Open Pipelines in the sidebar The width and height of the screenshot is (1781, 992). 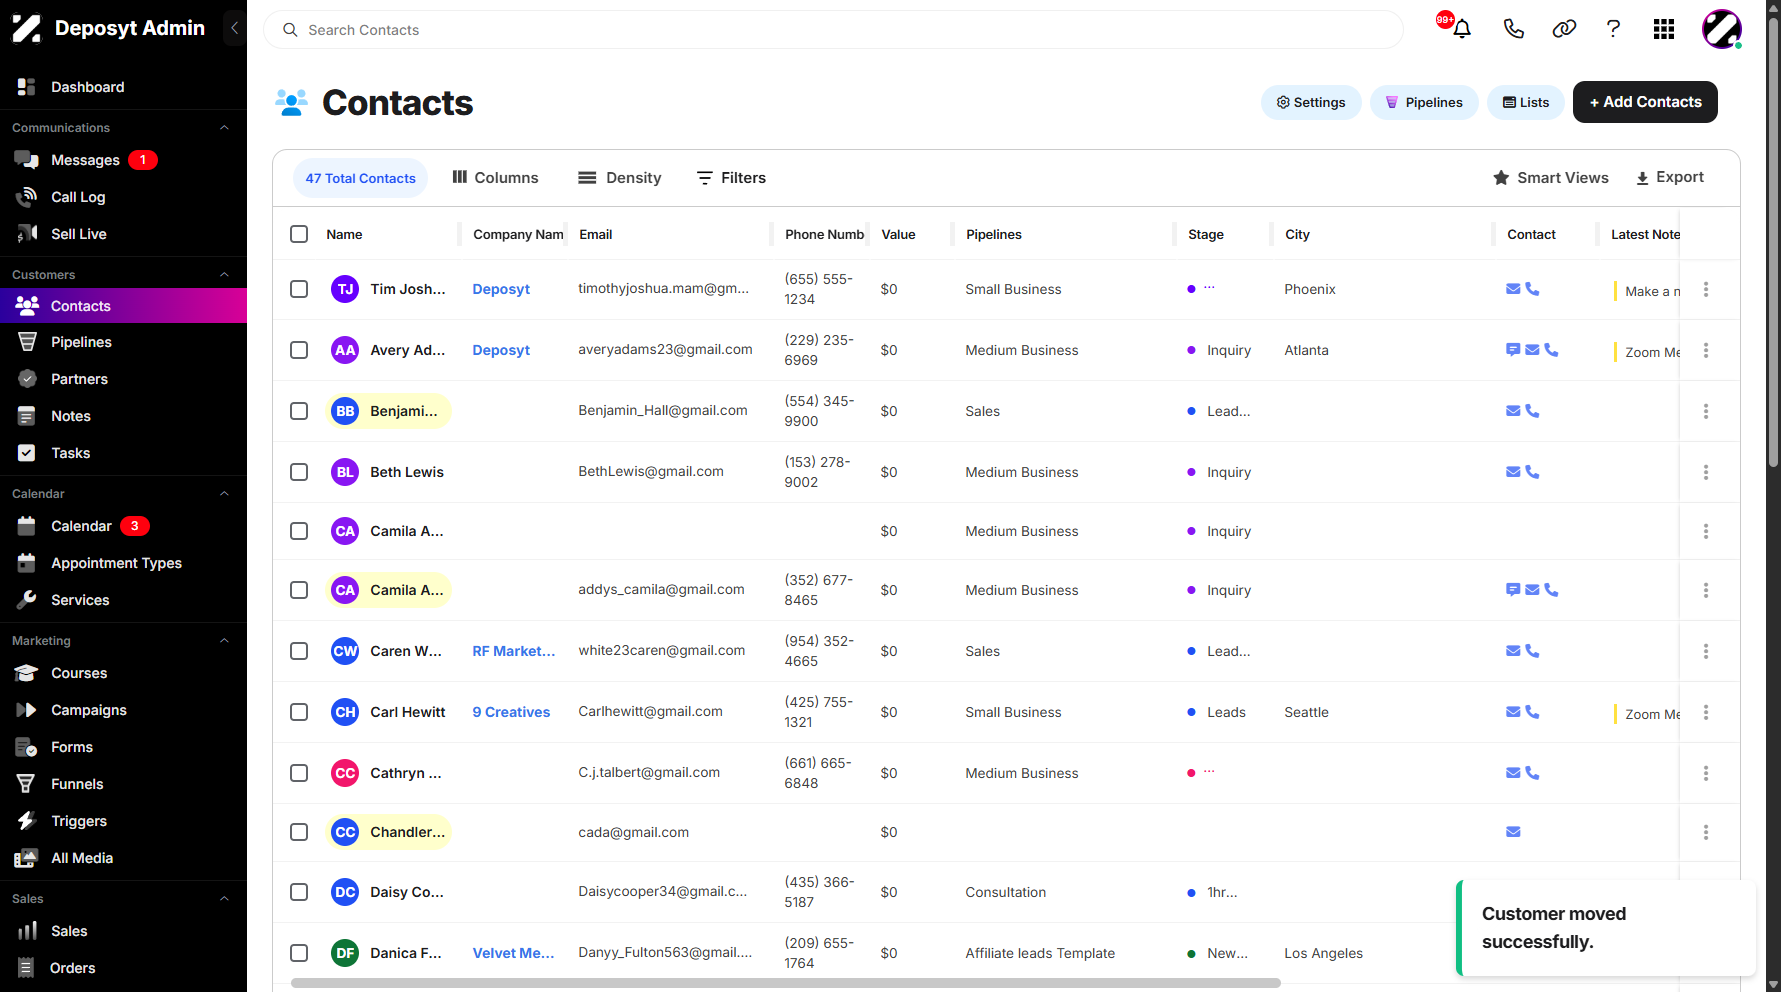[x=81, y=342]
